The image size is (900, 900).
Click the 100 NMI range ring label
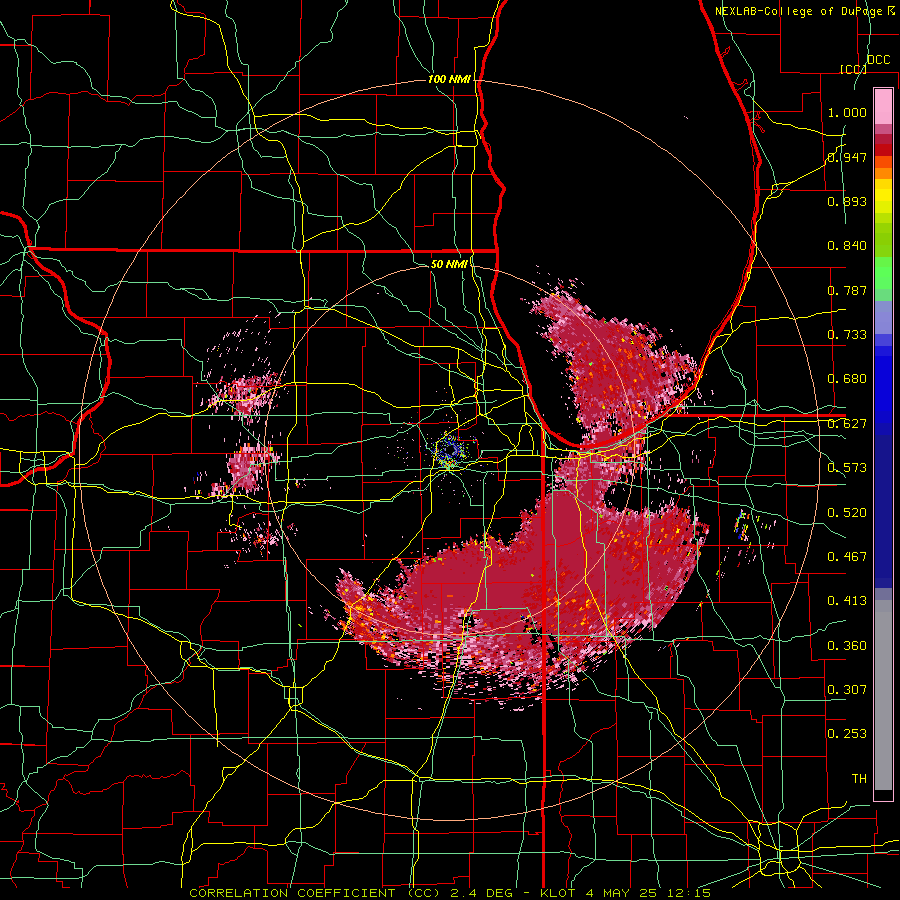[x=449, y=79]
